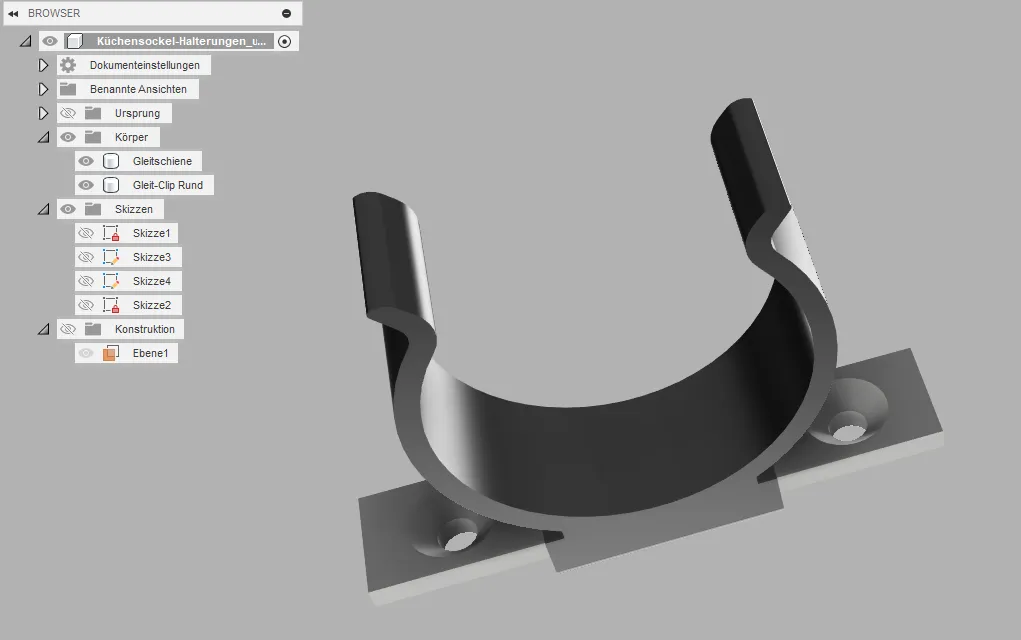Click the BROWSER panel title
Screen dimensions: 1021x640
54,13
